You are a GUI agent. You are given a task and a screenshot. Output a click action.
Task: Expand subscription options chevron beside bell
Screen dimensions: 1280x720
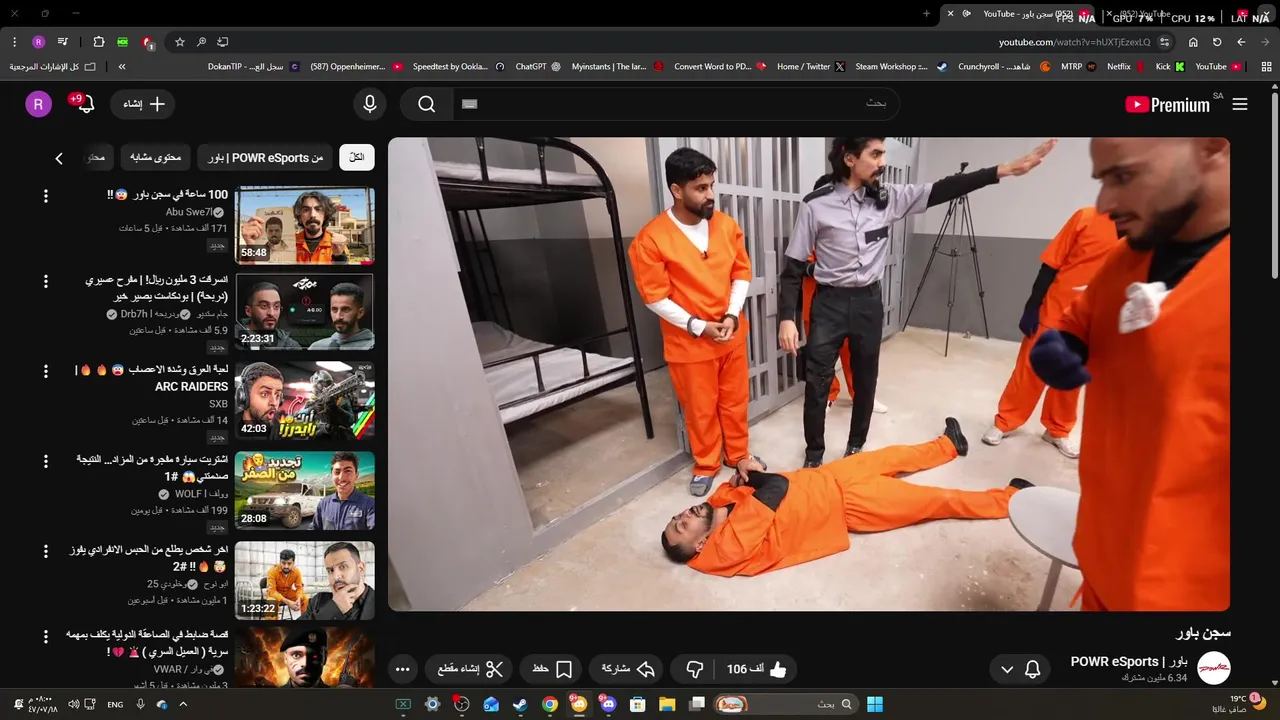(x=1007, y=669)
